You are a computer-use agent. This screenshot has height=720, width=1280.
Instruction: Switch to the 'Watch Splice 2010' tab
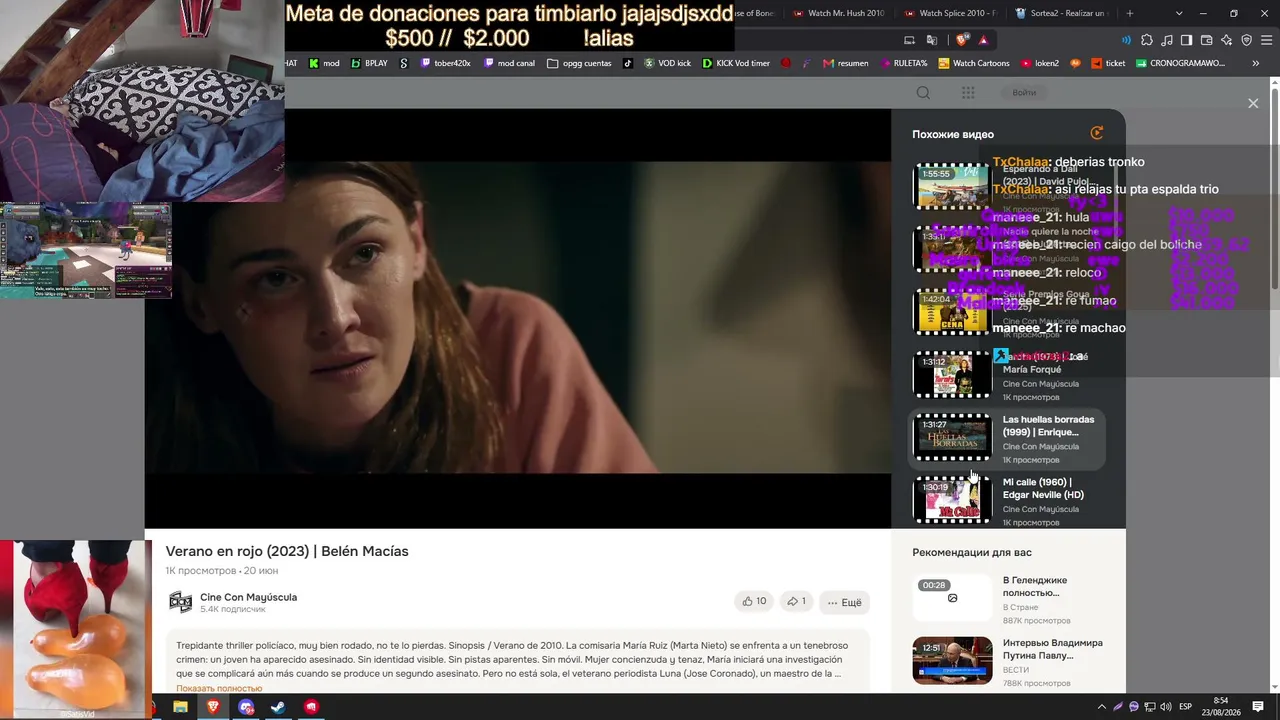[x=950, y=13]
